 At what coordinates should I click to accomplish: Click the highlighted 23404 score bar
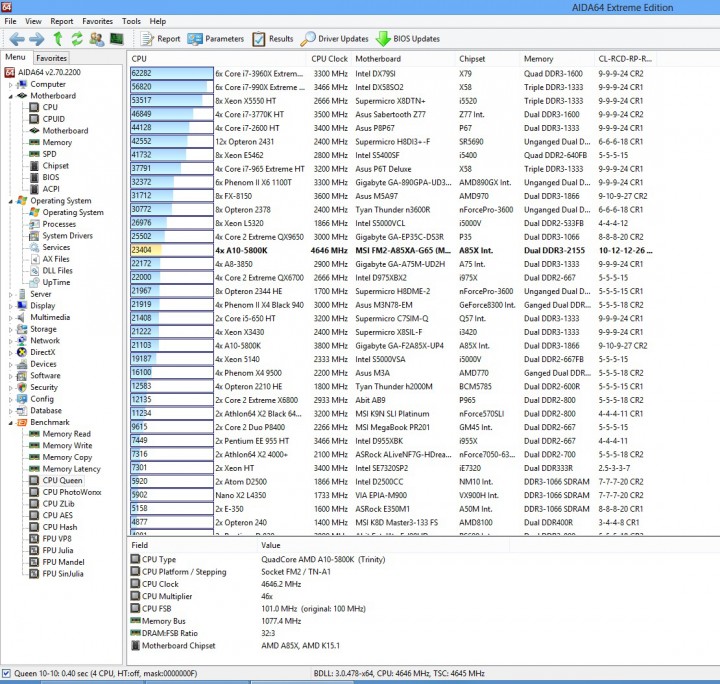172,250
